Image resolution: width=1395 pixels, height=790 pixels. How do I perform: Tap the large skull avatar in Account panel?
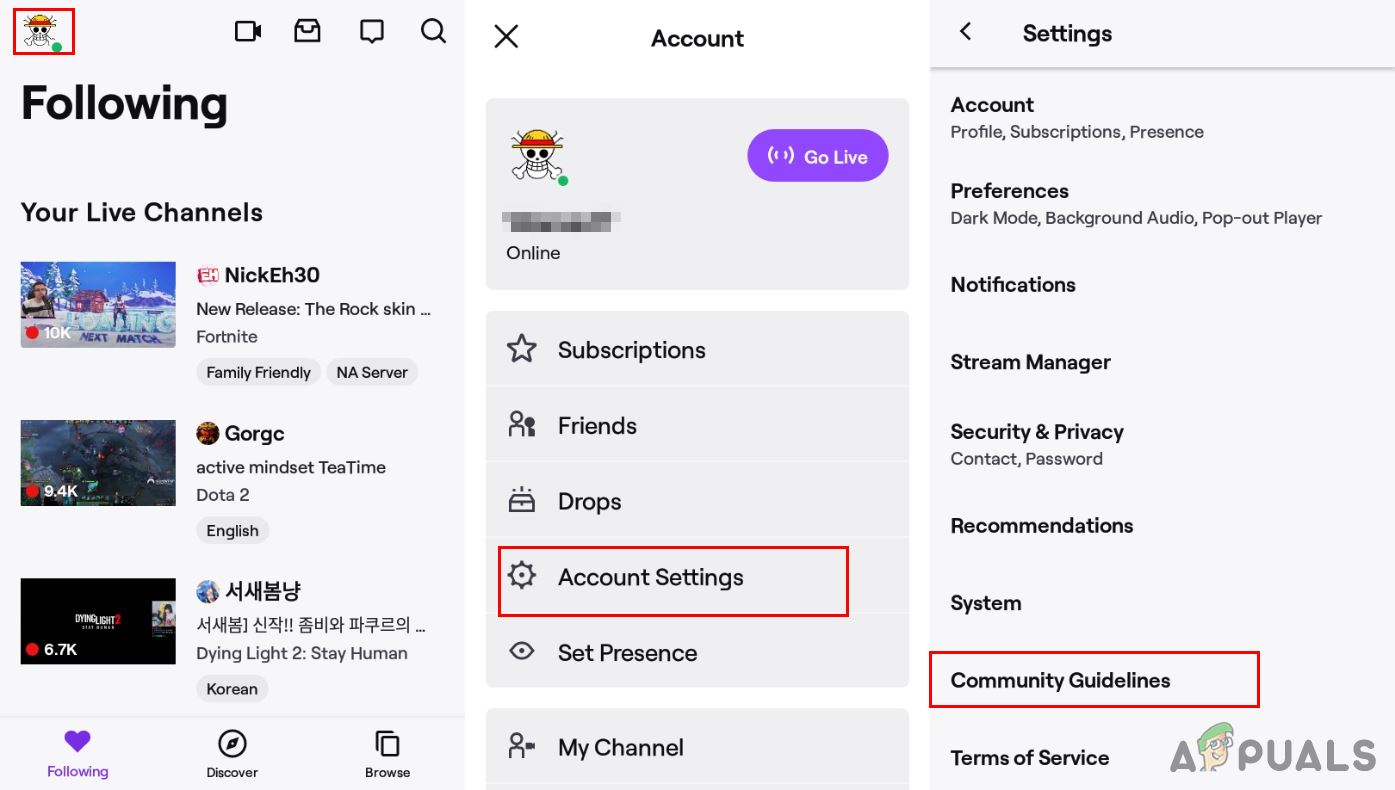click(x=538, y=155)
